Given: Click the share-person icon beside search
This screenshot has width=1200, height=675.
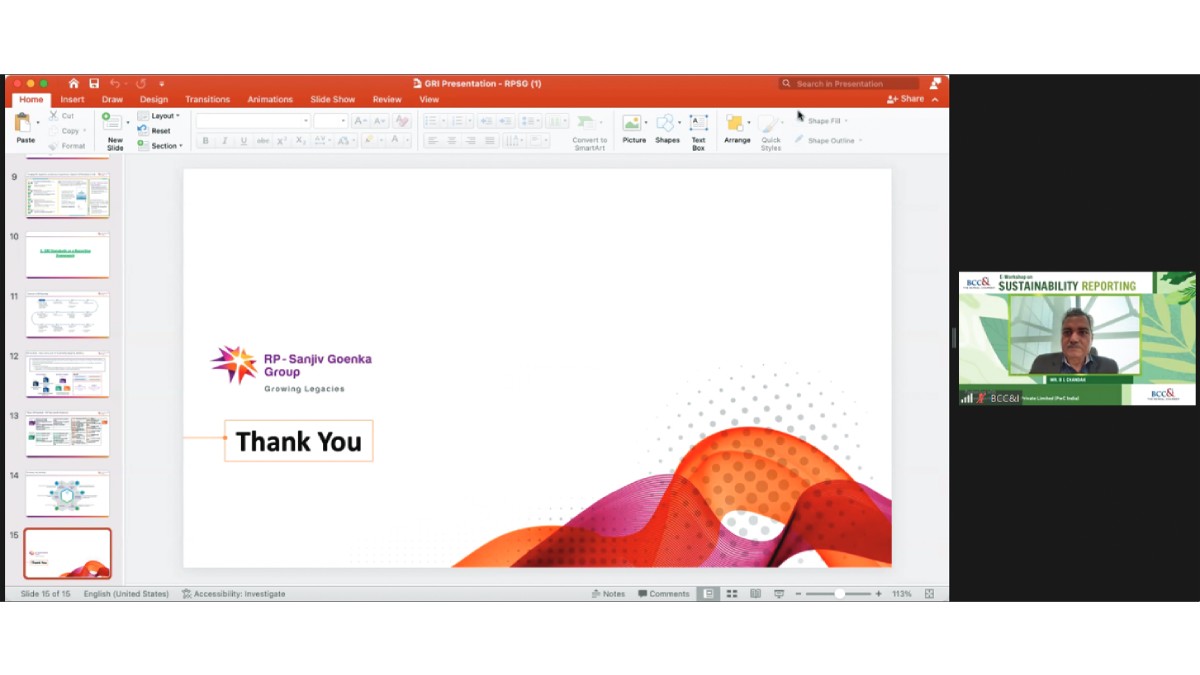Looking at the screenshot, I should click(x=935, y=84).
